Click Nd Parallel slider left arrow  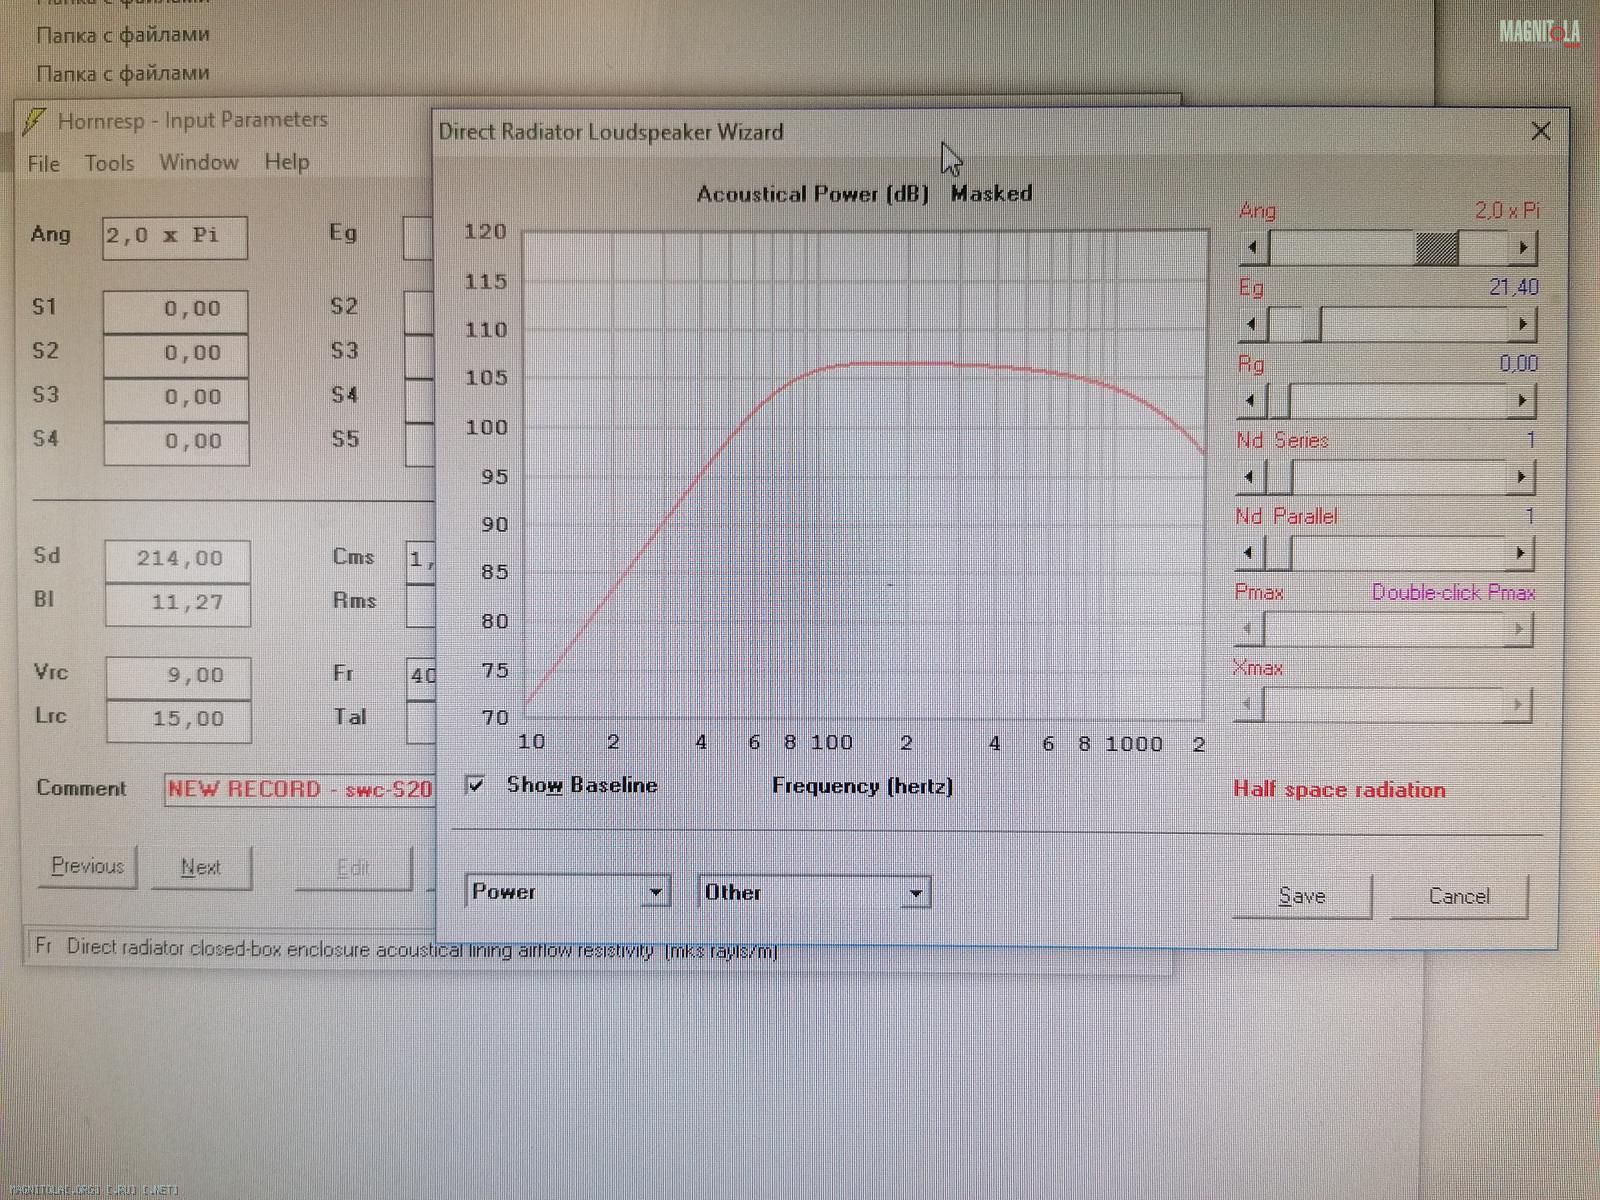pos(1249,553)
